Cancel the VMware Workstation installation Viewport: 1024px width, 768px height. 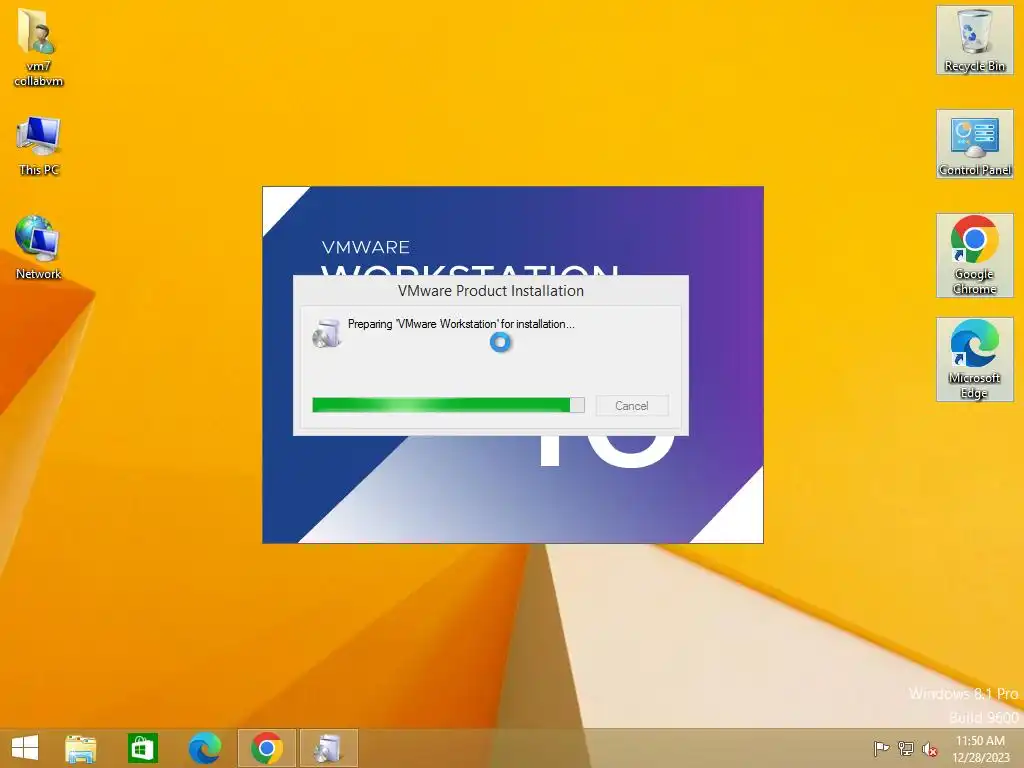632,406
